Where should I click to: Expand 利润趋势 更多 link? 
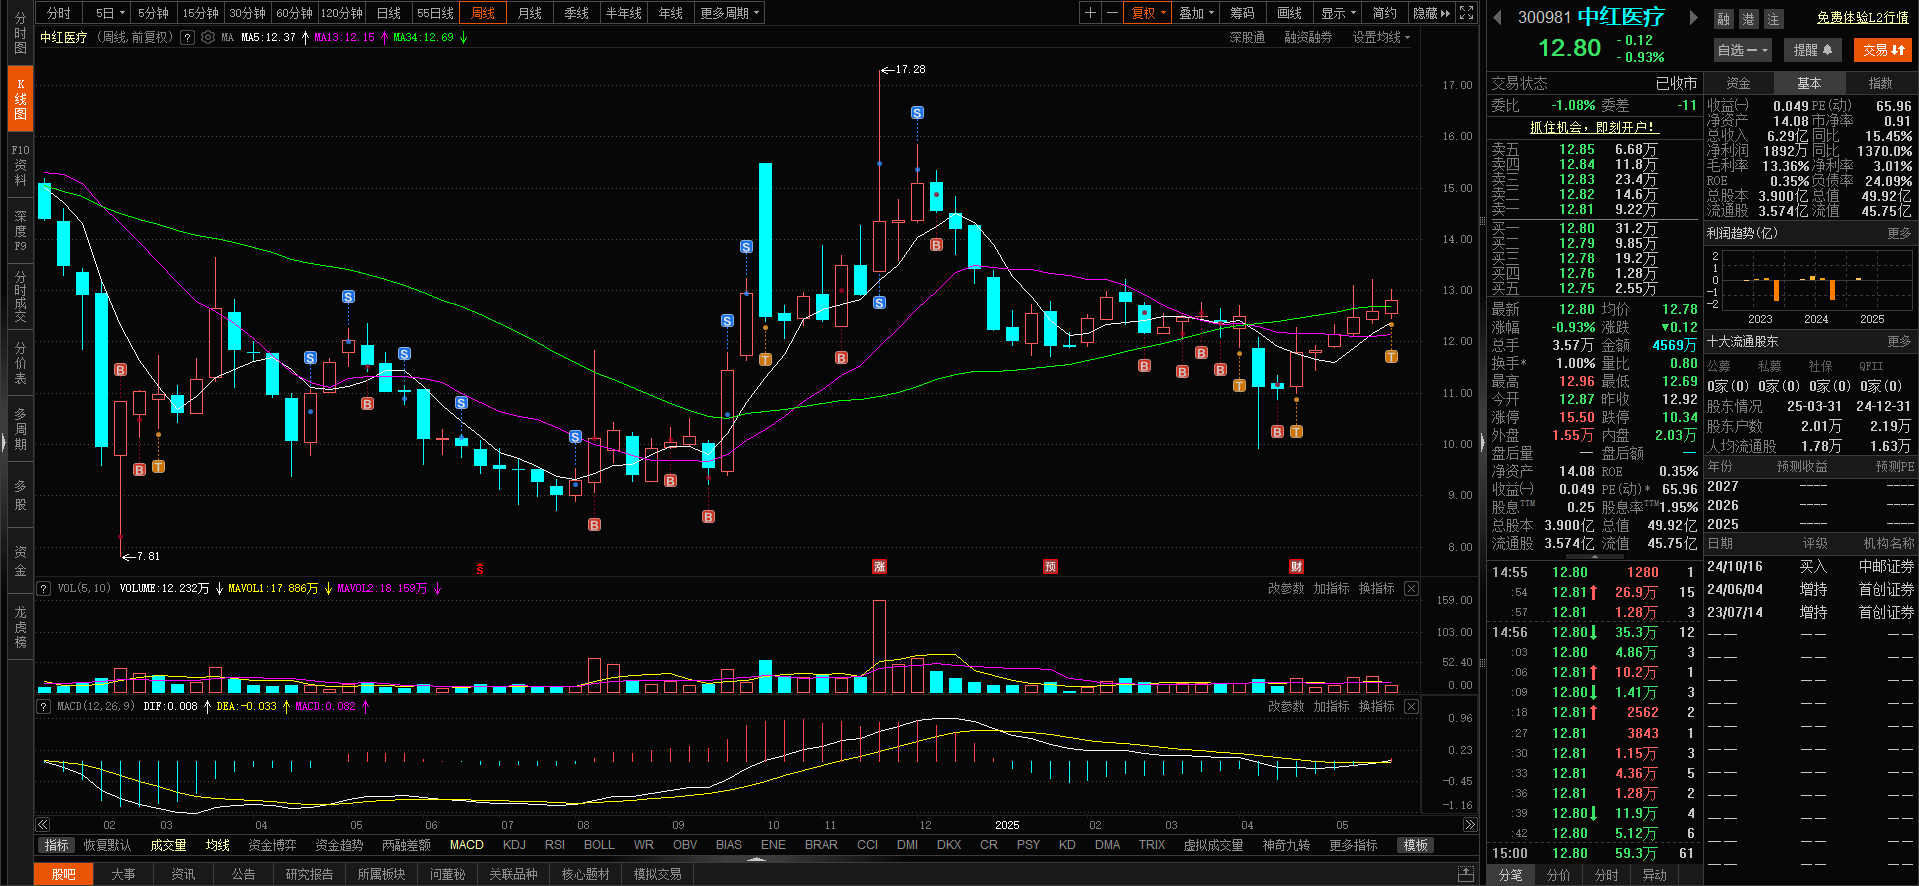[x=1899, y=233]
